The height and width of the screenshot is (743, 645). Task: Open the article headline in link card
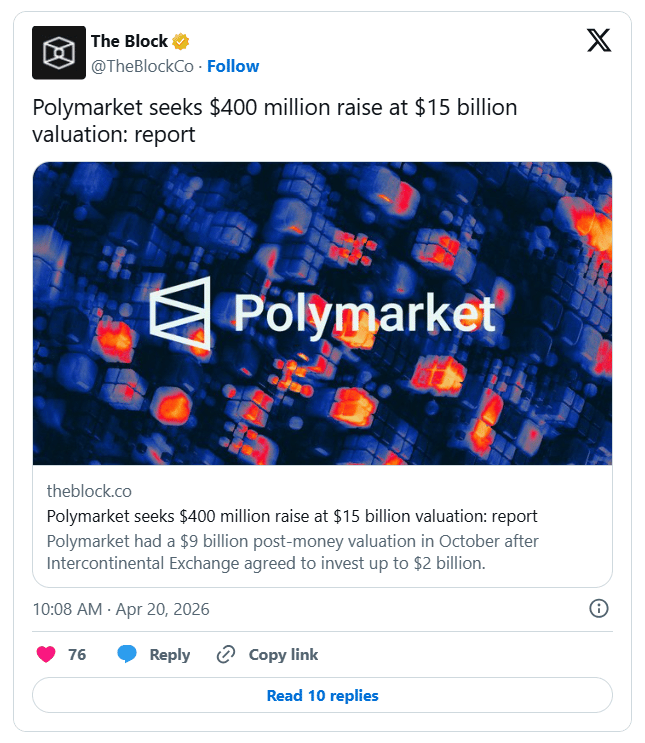tap(292, 516)
